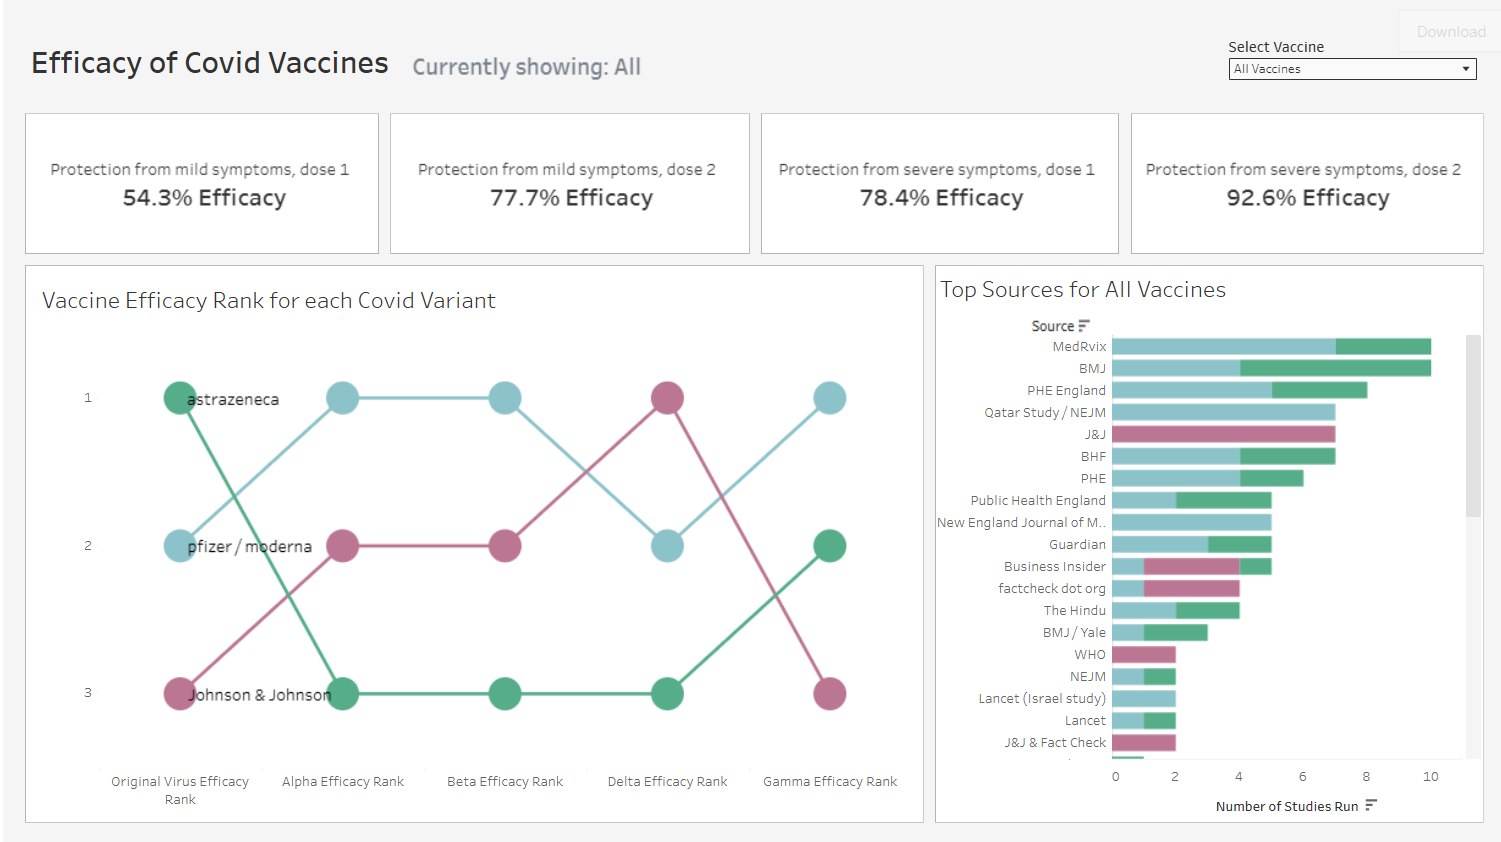Select the blue Alpha rank 1 circle
Viewport: 1501px width, 842px height.
click(x=343, y=398)
